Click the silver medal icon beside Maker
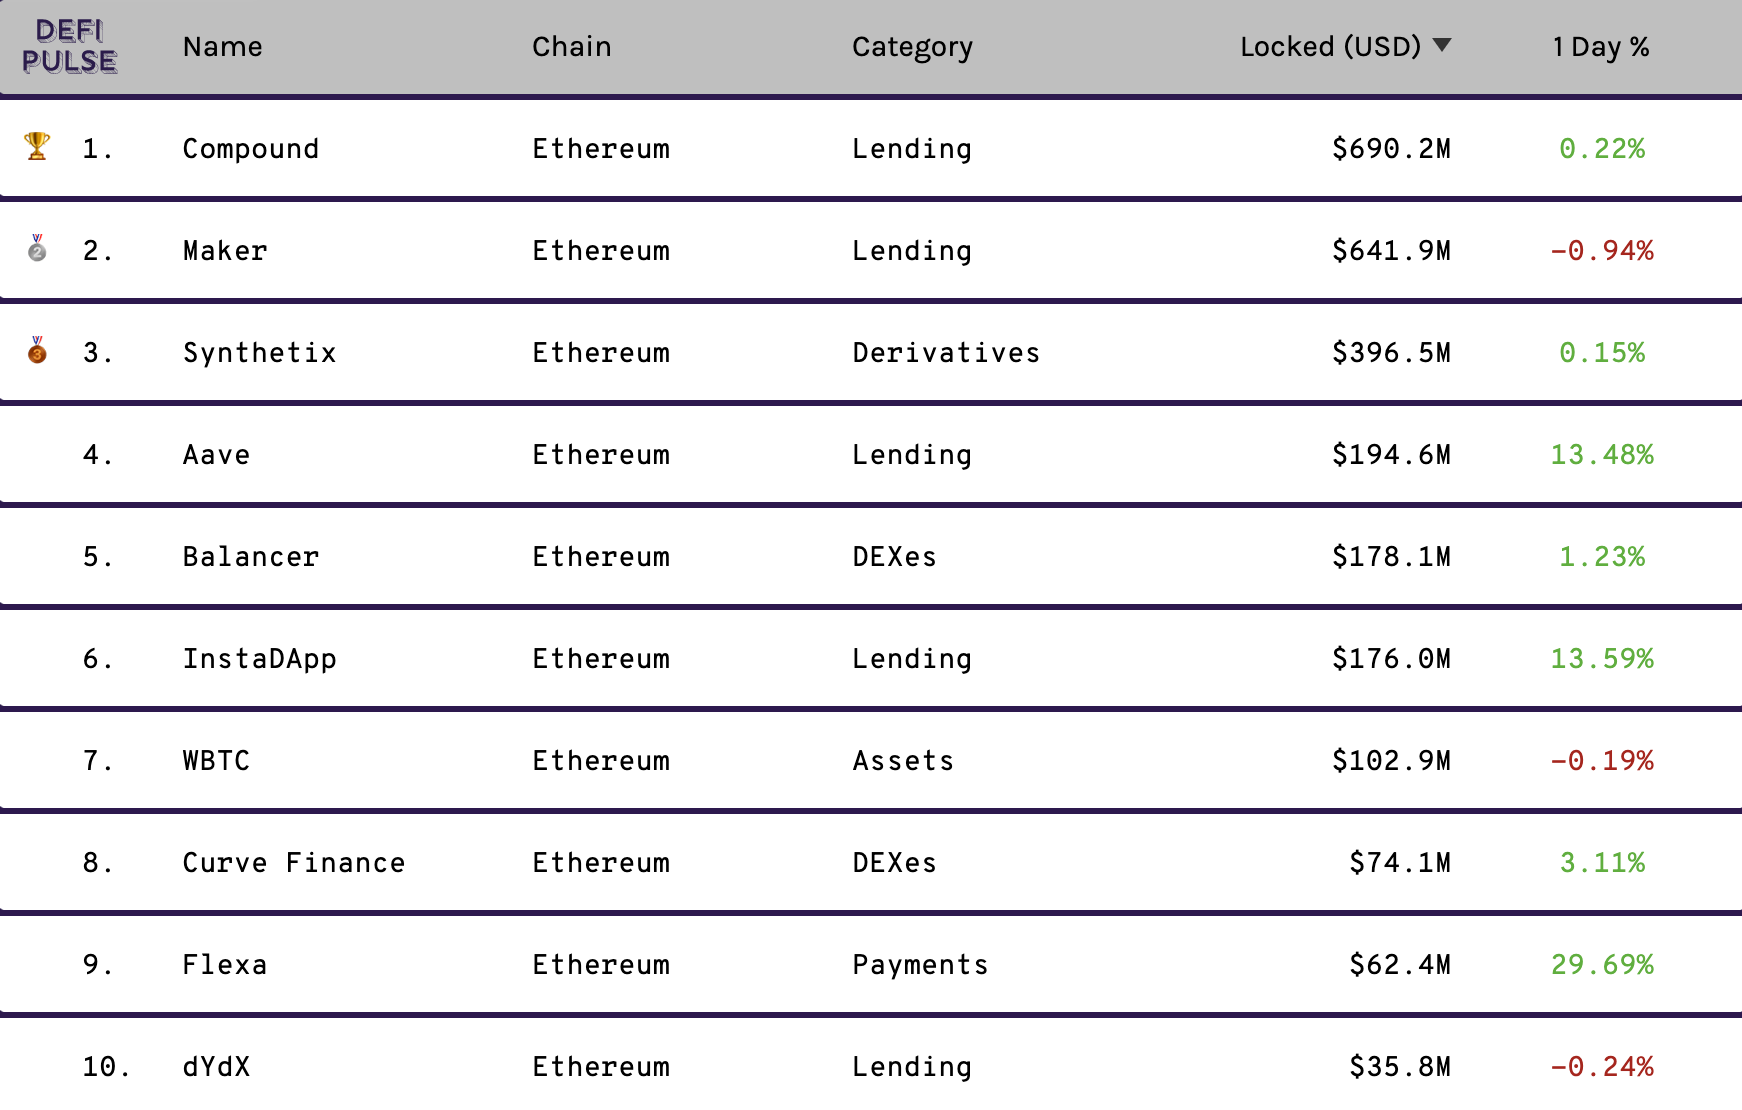1742x1110 pixels. point(37,248)
